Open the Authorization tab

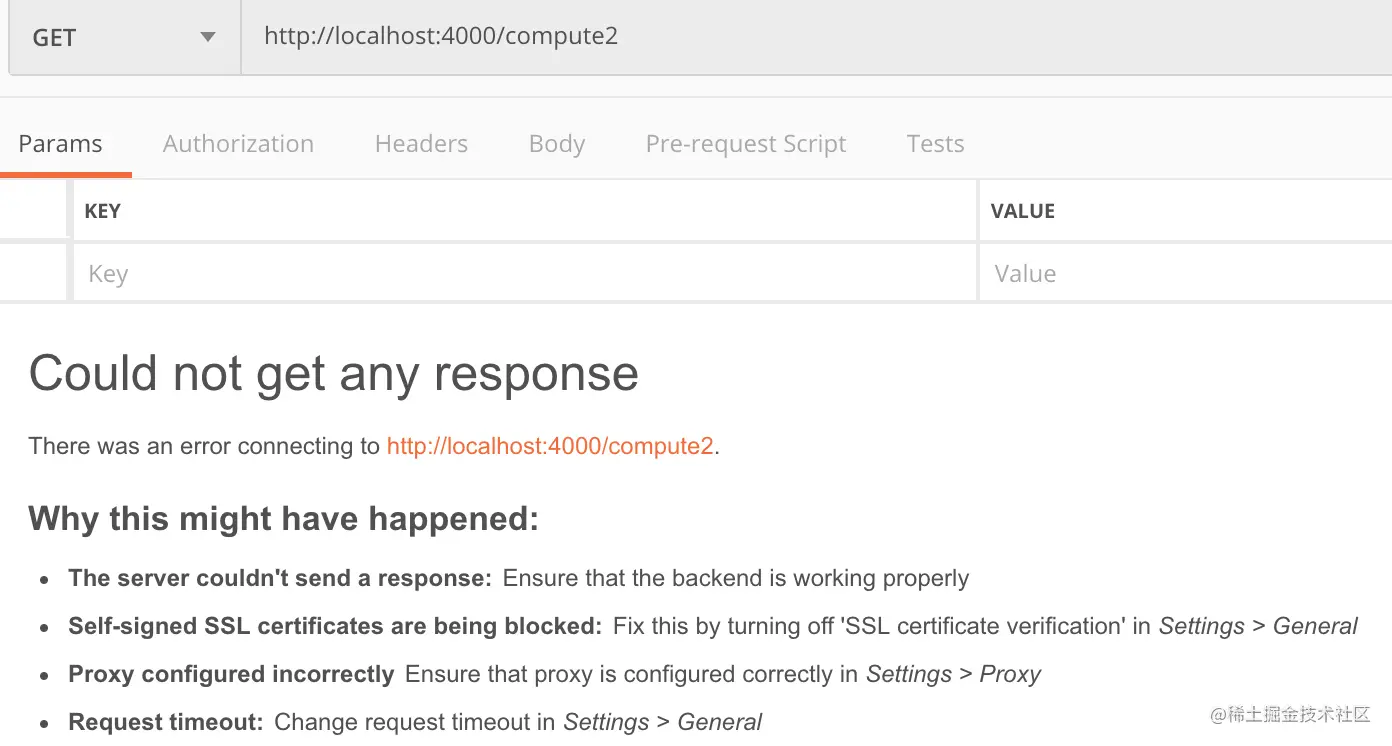pyautogui.click(x=238, y=144)
